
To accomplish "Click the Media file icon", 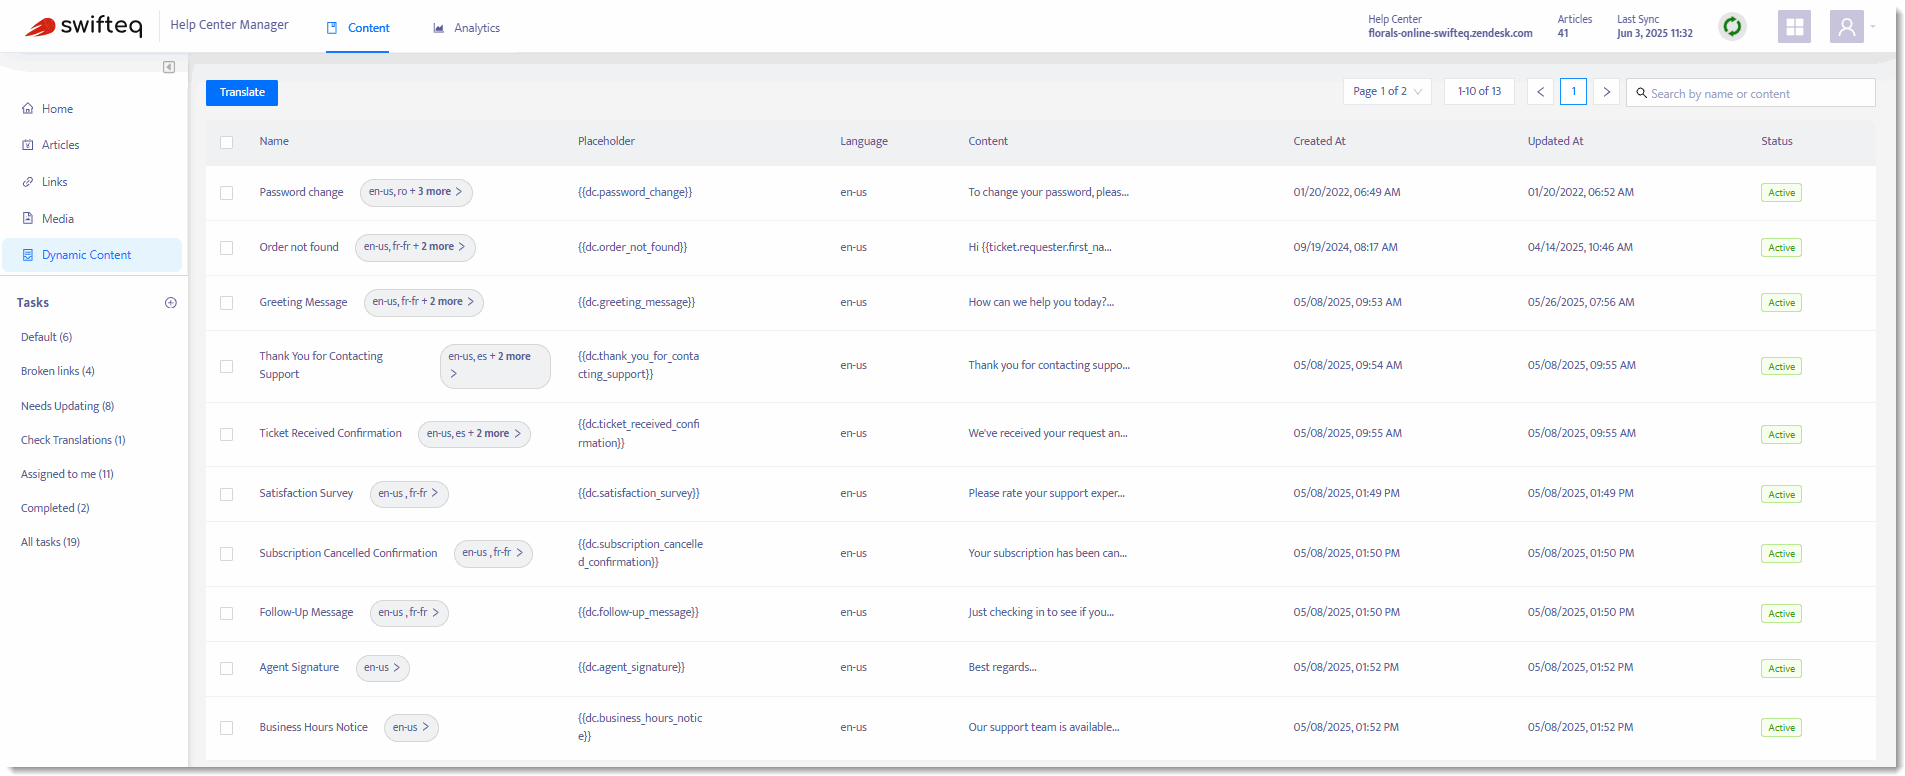I will pos(28,218).
